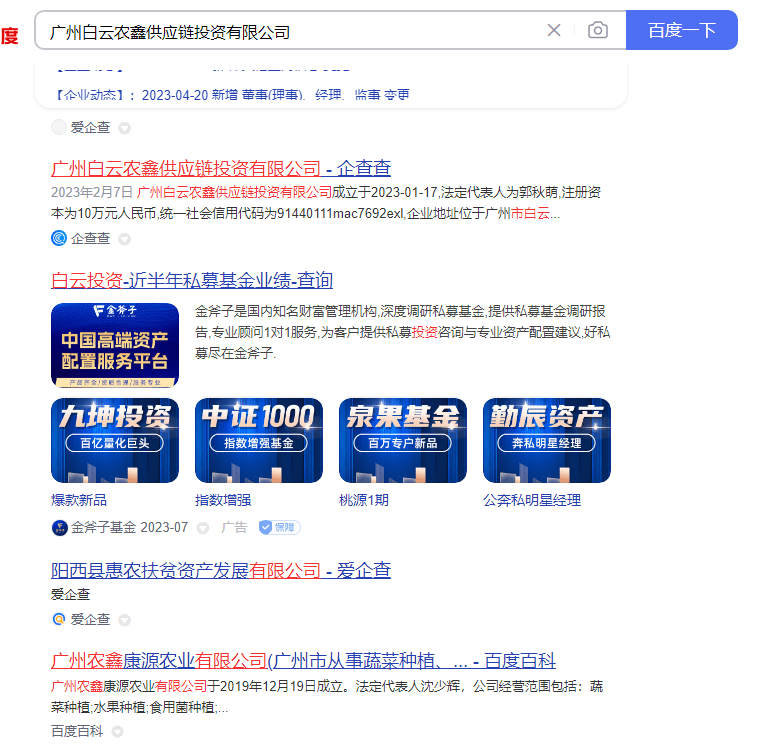Click the 百度一下 search button
Viewport: 767px width, 748px height.
[x=681, y=30]
